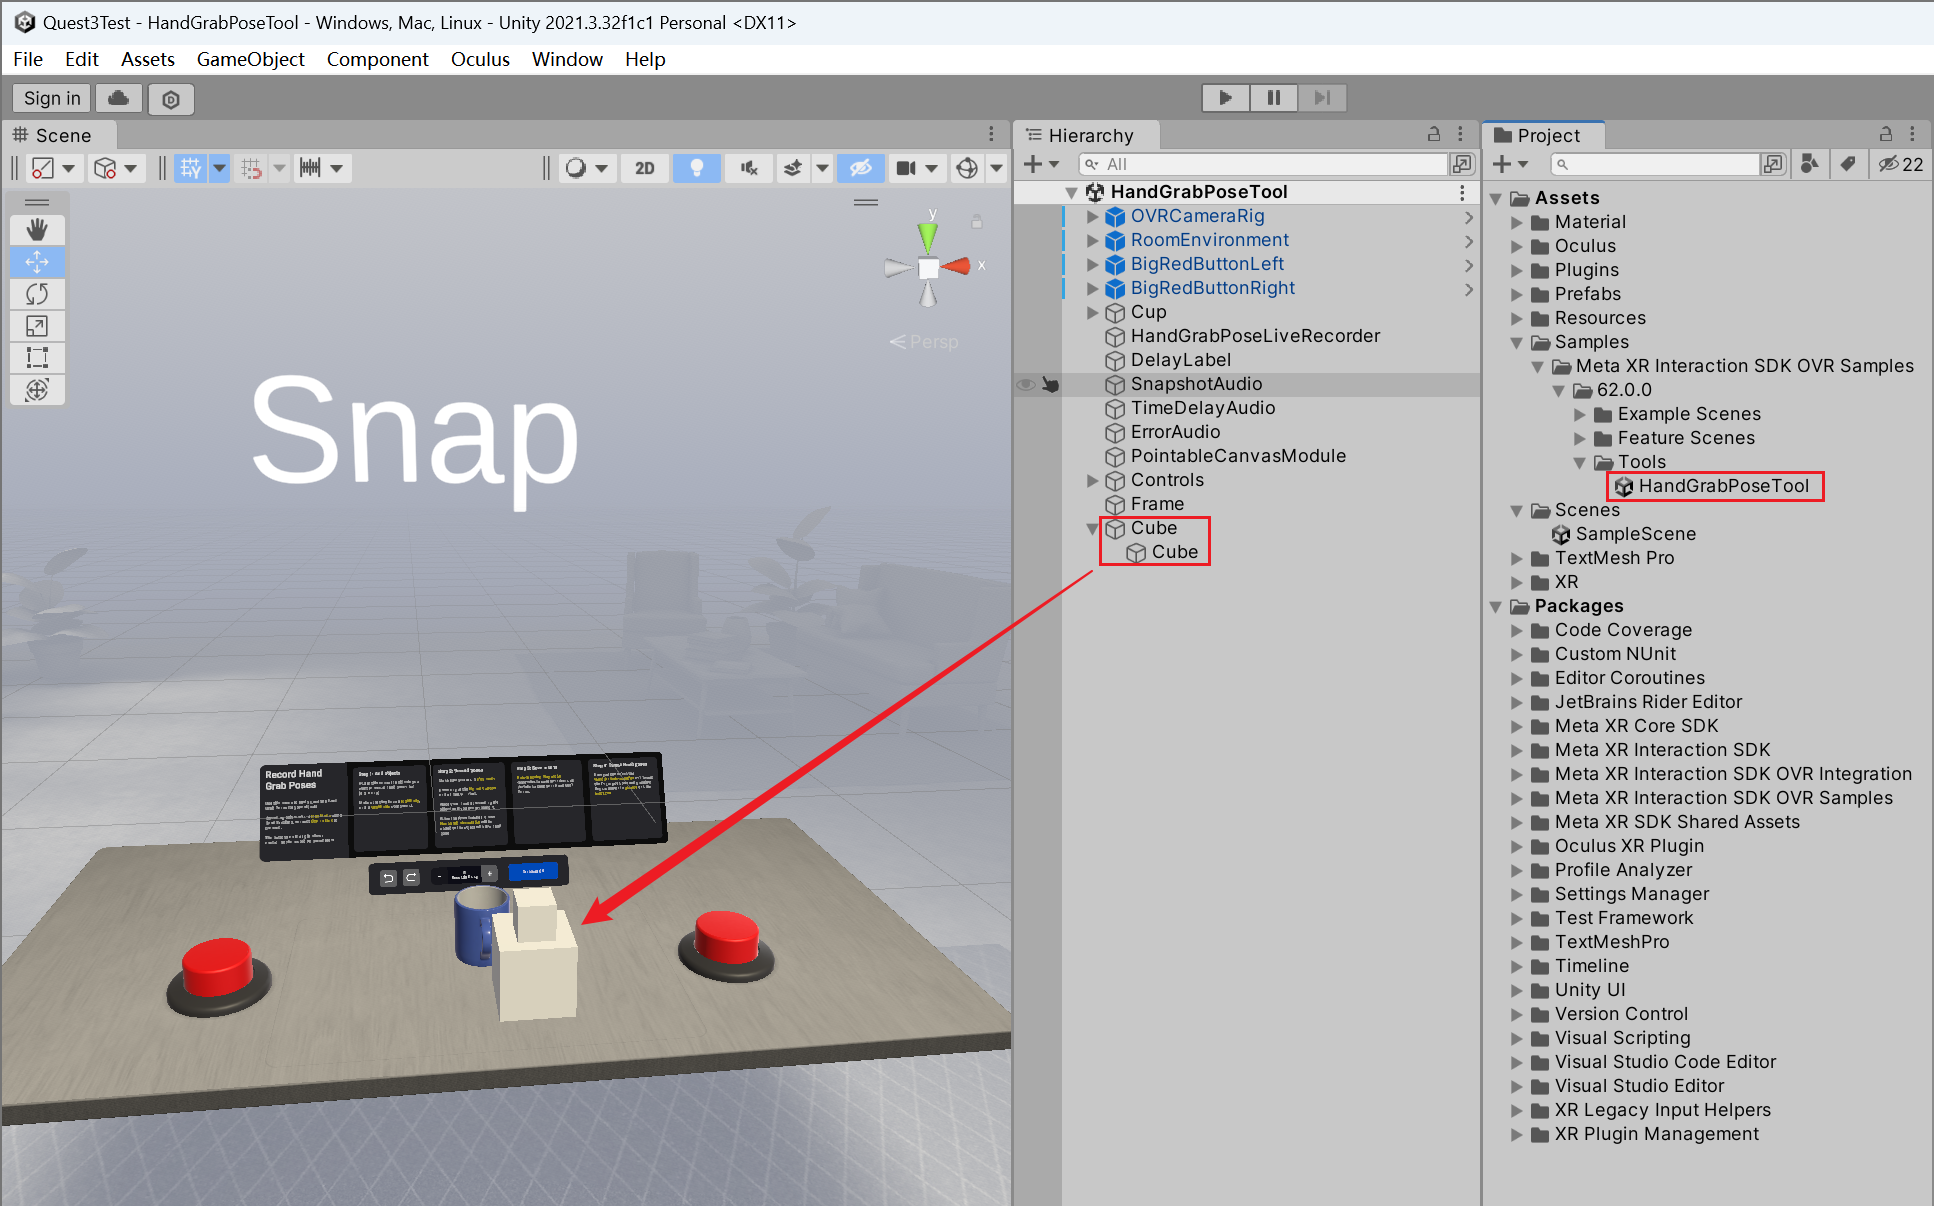Toggle SnapshotAudio visibility eye icon
Viewport: 1934px width, 1206px height.
point(1026,385)
